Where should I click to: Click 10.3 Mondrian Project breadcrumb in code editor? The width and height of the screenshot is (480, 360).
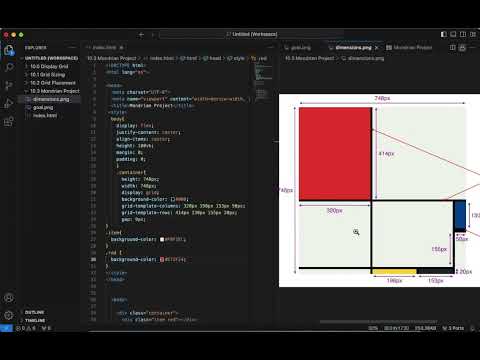112,58
